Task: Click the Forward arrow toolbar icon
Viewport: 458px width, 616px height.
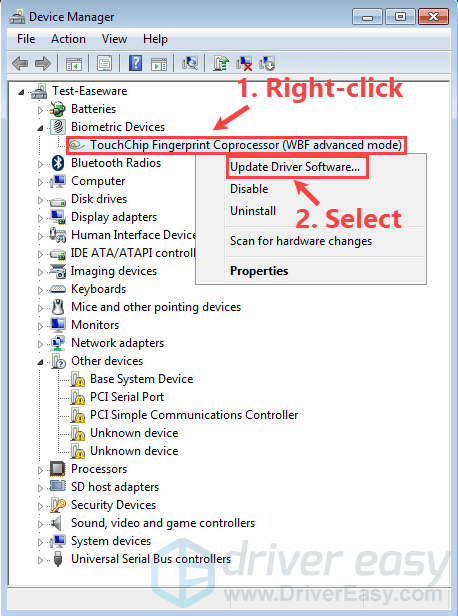Action: [43, 63]
